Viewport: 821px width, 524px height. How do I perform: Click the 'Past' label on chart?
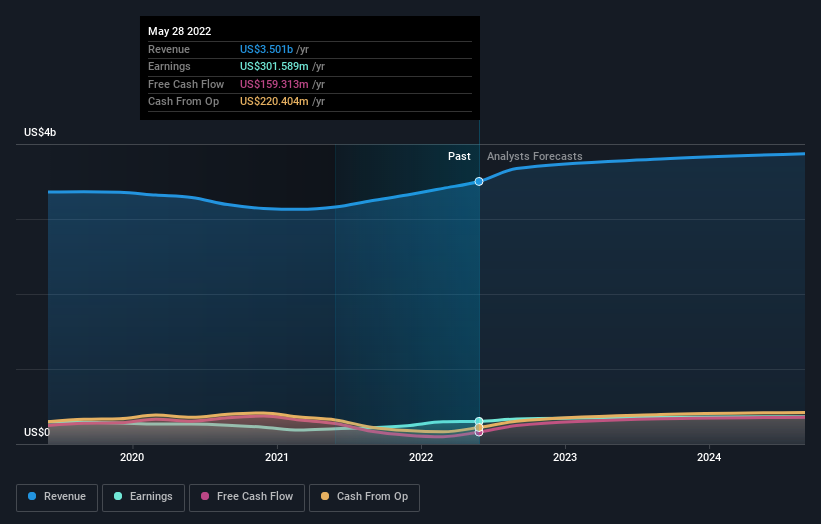click(x=459, y=157)
